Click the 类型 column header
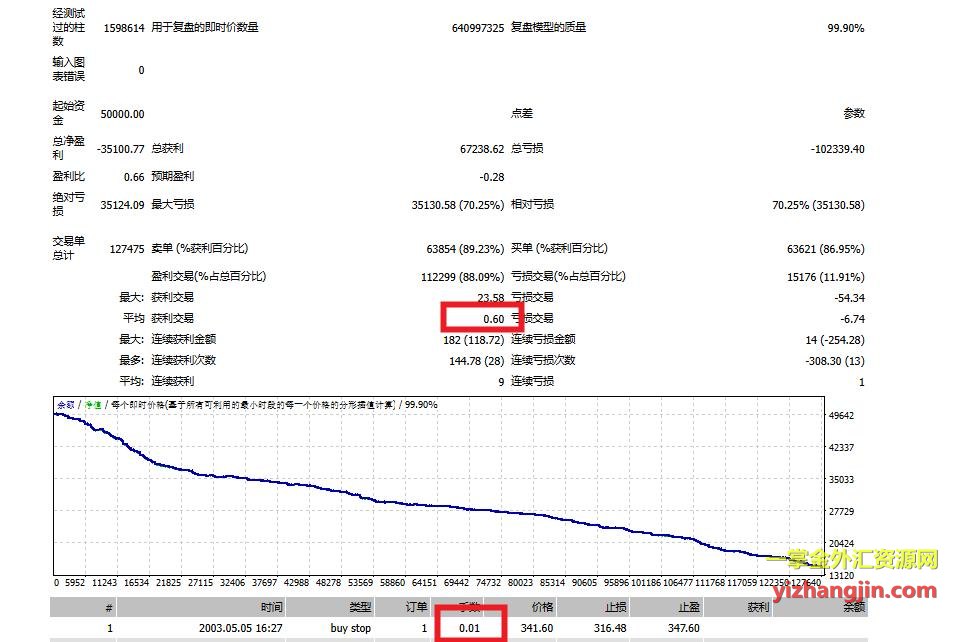The width and height of the screenshot is (954, 642). (x=360, y=607)
